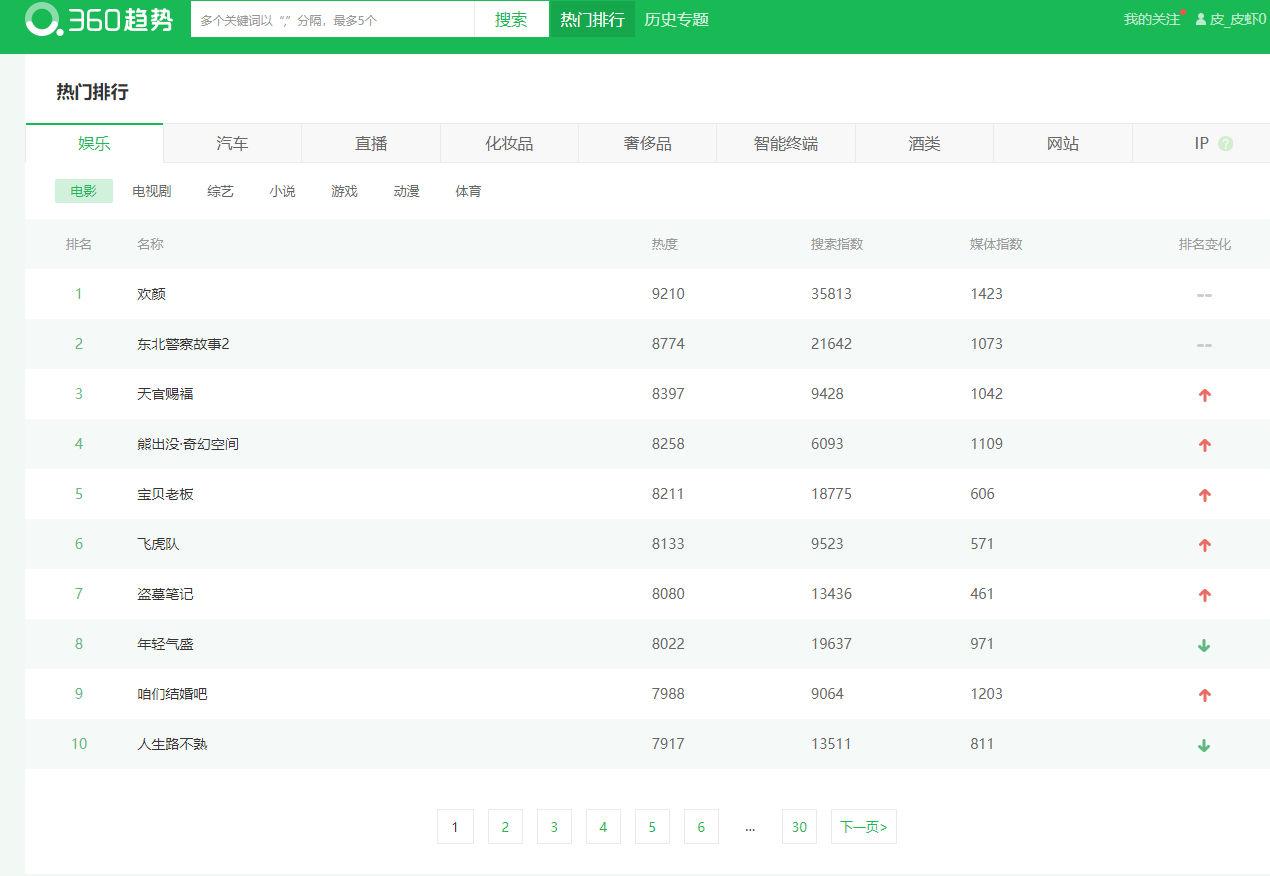Open the 化妆品 category tab
This screenshot has width=1270, height=876.
pyautogui.click(x=509, y=144)
